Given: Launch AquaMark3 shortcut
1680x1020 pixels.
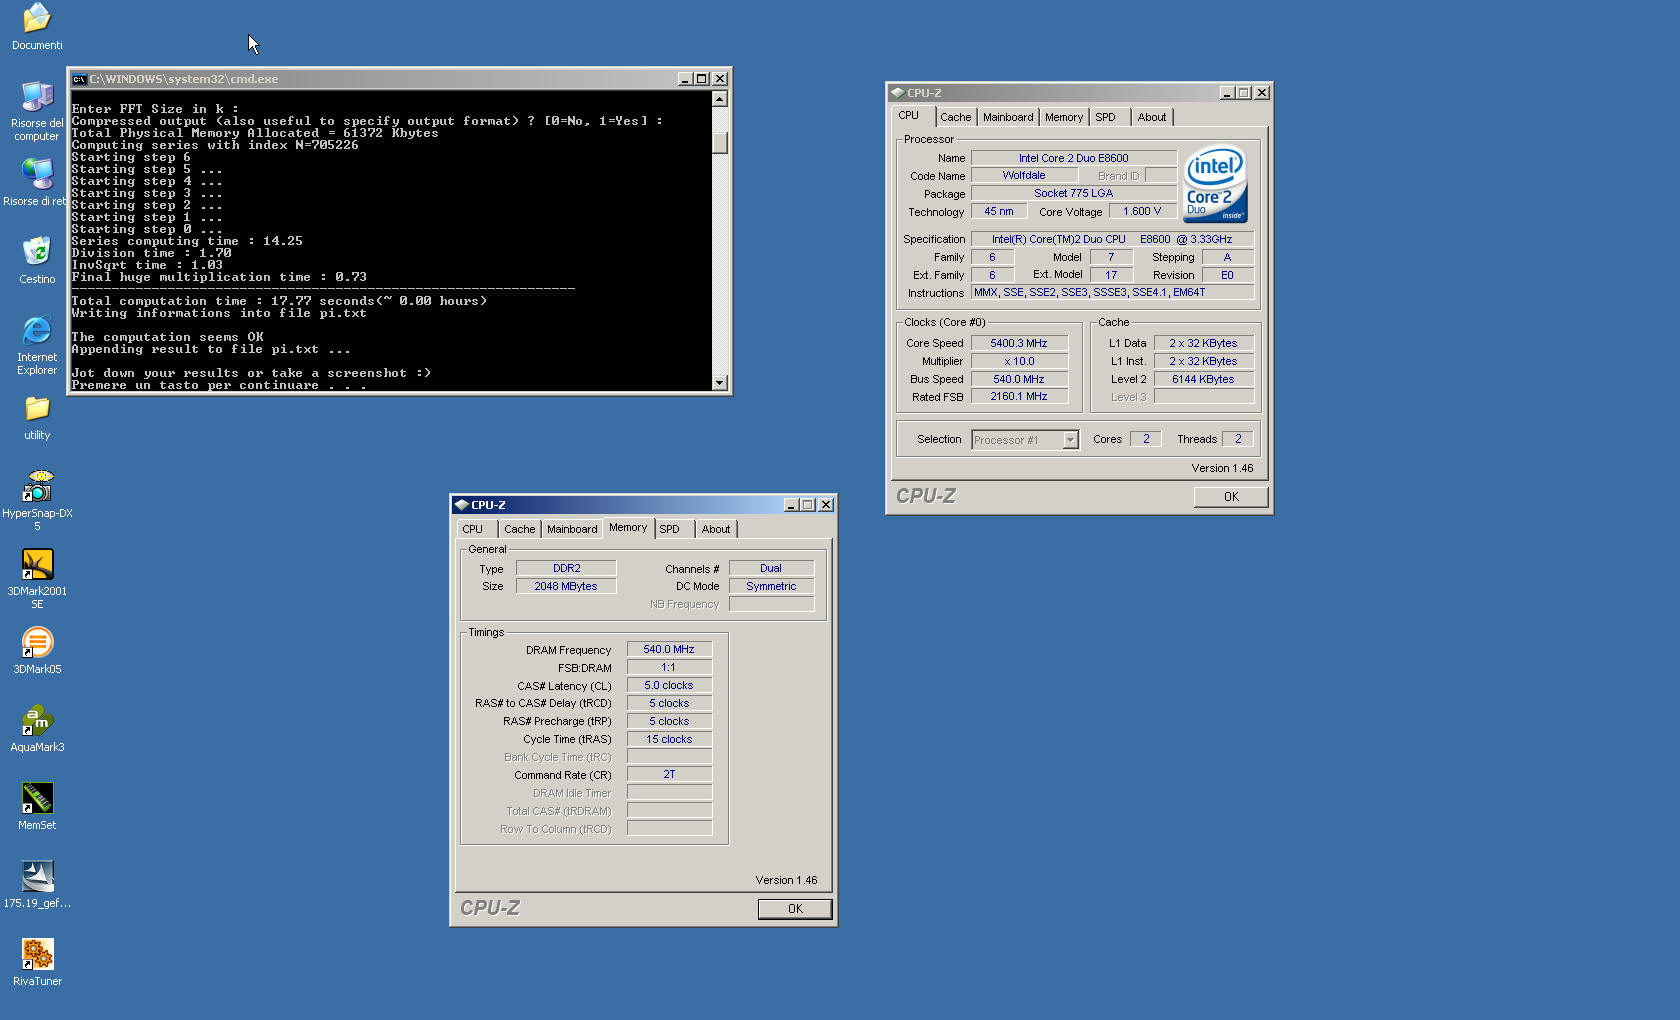Looking at the screenshot, I should tap(37, 720).
